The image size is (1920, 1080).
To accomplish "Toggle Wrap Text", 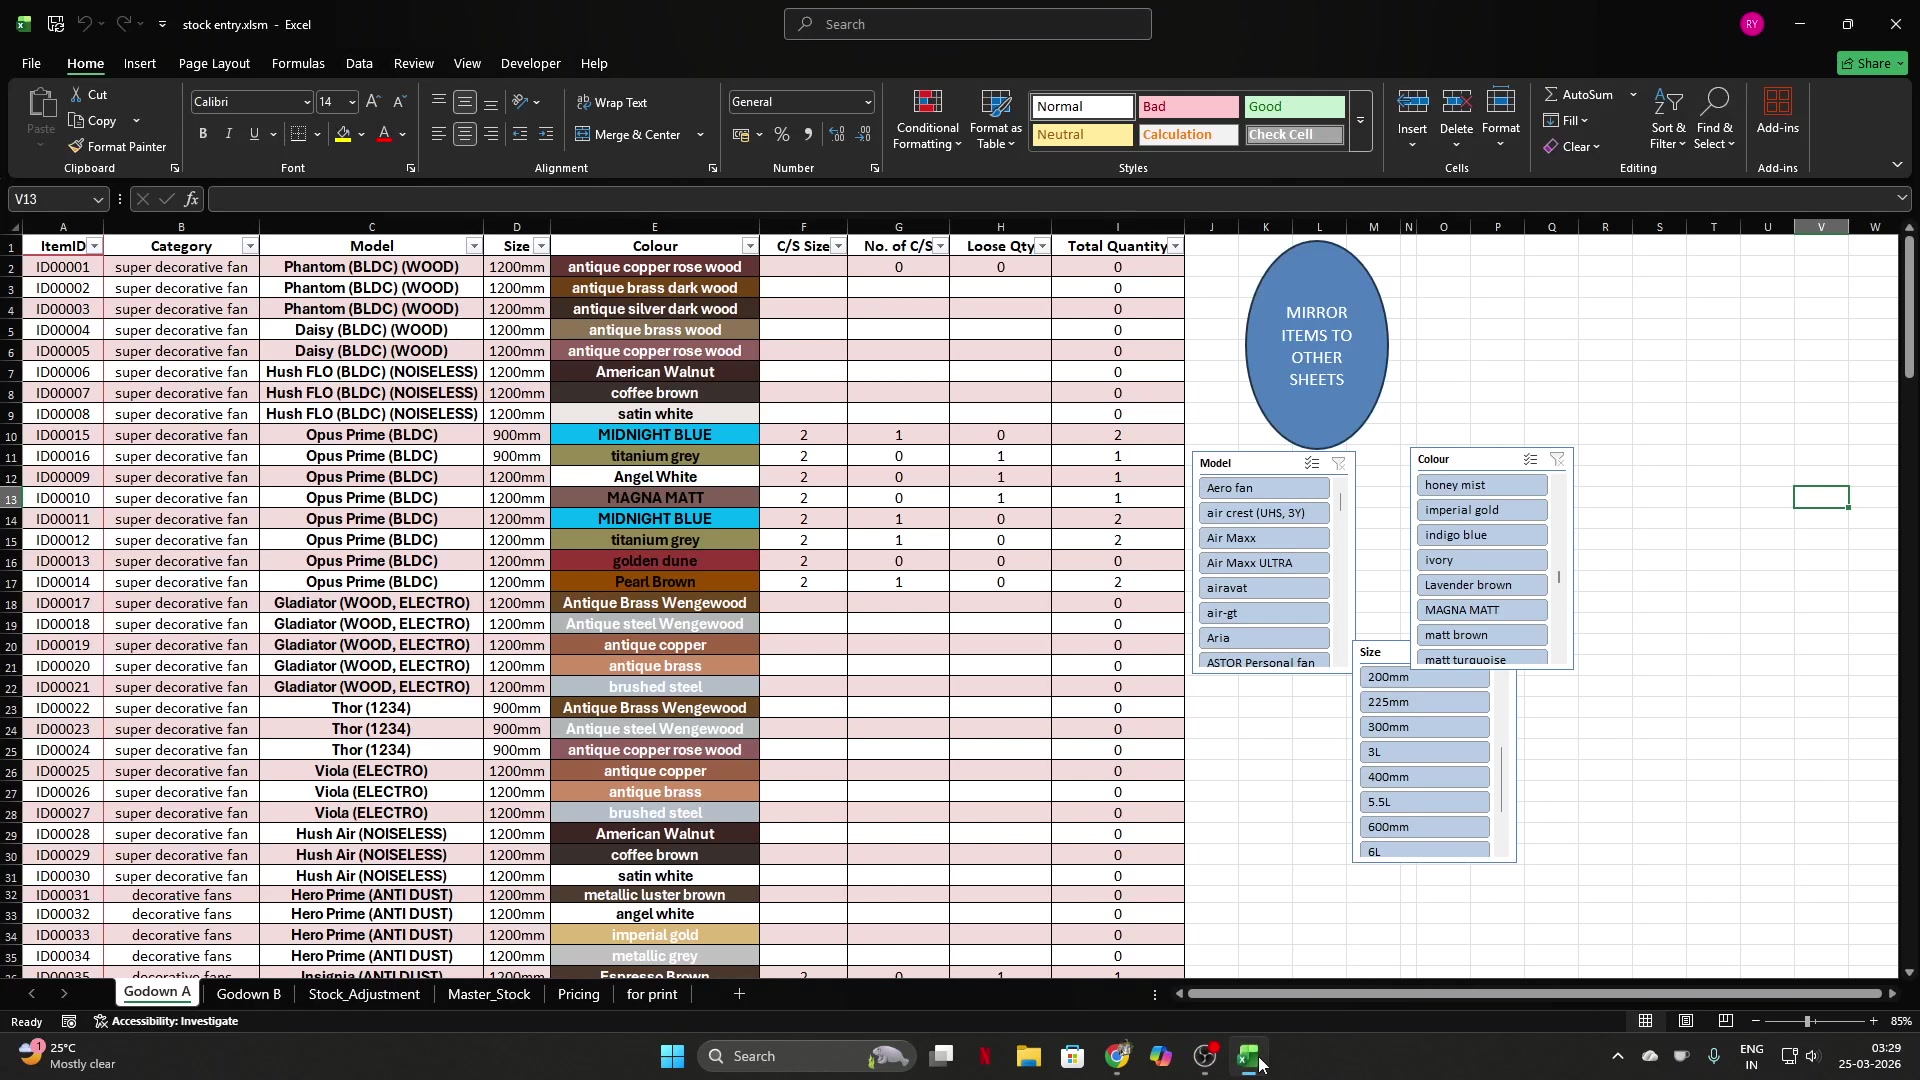I will tap(612, 102).
